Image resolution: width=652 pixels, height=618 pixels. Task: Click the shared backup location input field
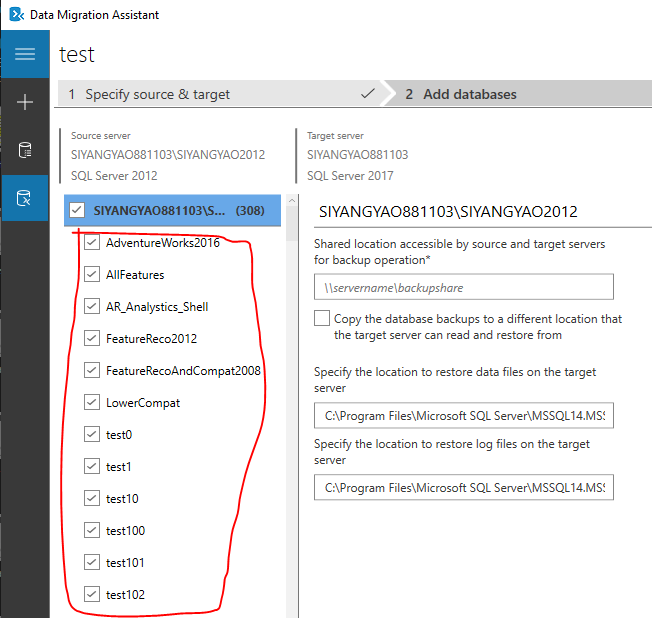pyautogui.click(x=464, y=287)
